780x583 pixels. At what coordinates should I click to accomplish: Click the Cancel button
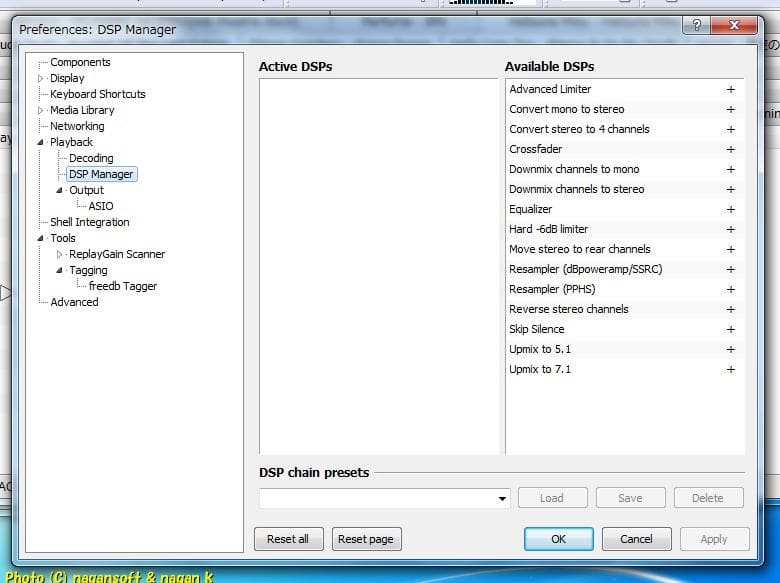pyautogui.click(x=636, y=539)
